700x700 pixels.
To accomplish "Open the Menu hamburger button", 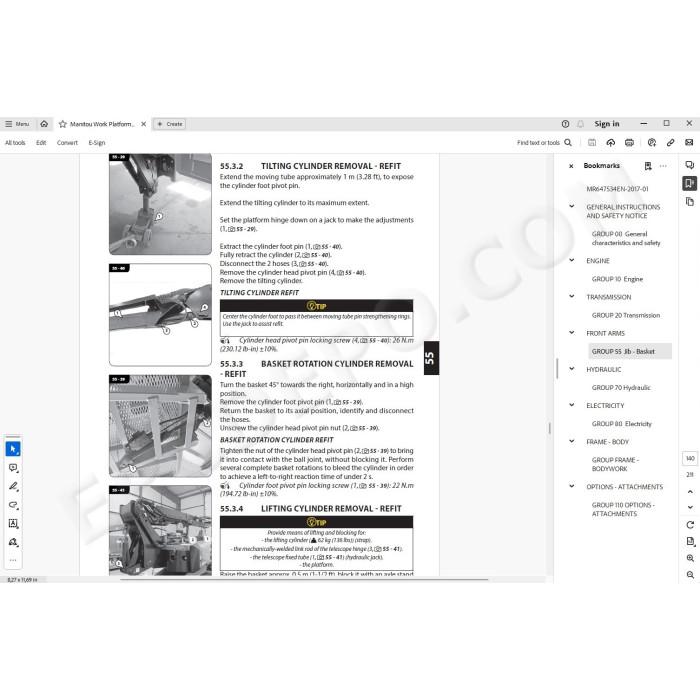I will (17, 124).
